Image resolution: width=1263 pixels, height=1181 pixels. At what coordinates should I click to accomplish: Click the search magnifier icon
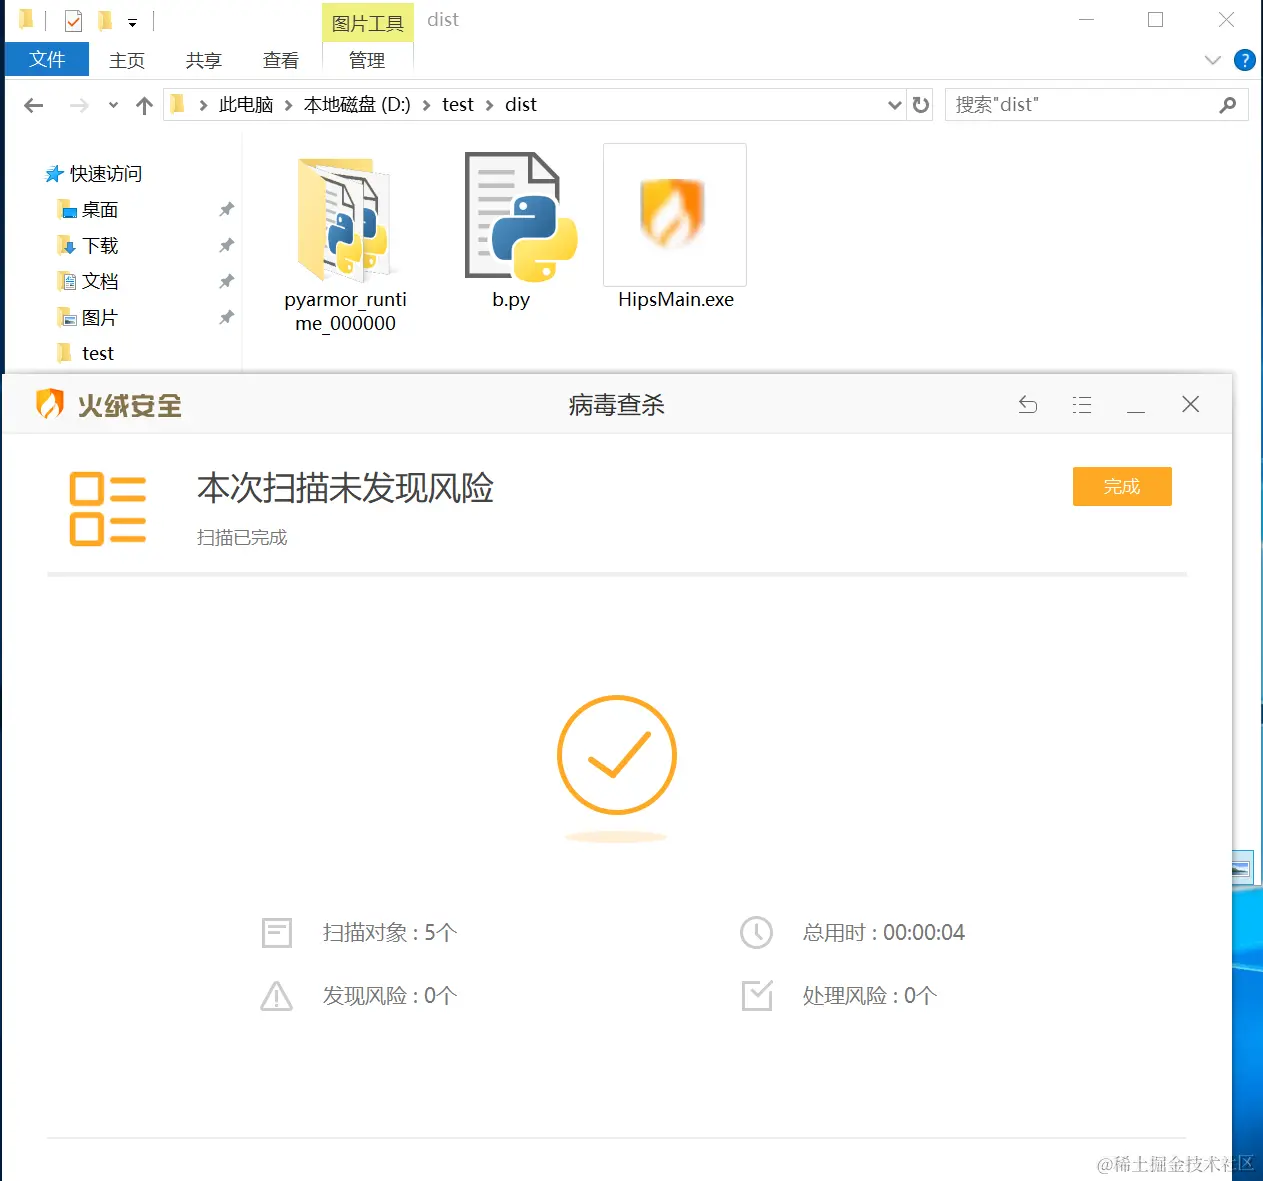pyautogui.click(x=1228, y=105)
